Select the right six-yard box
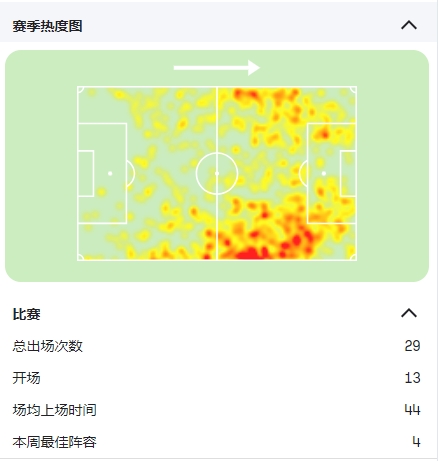Image resolution: width=438 pixels, height=461 pixels. [348, 173]
